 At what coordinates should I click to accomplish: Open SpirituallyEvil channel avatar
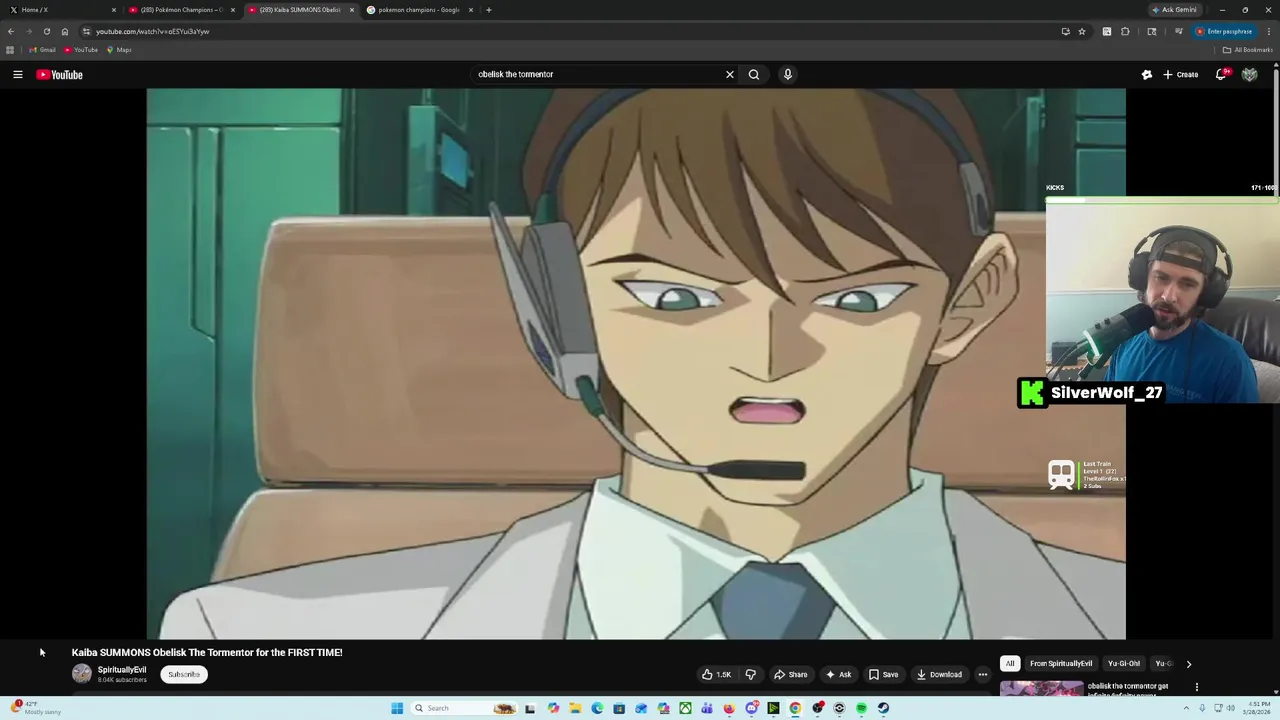click(82, 674)
